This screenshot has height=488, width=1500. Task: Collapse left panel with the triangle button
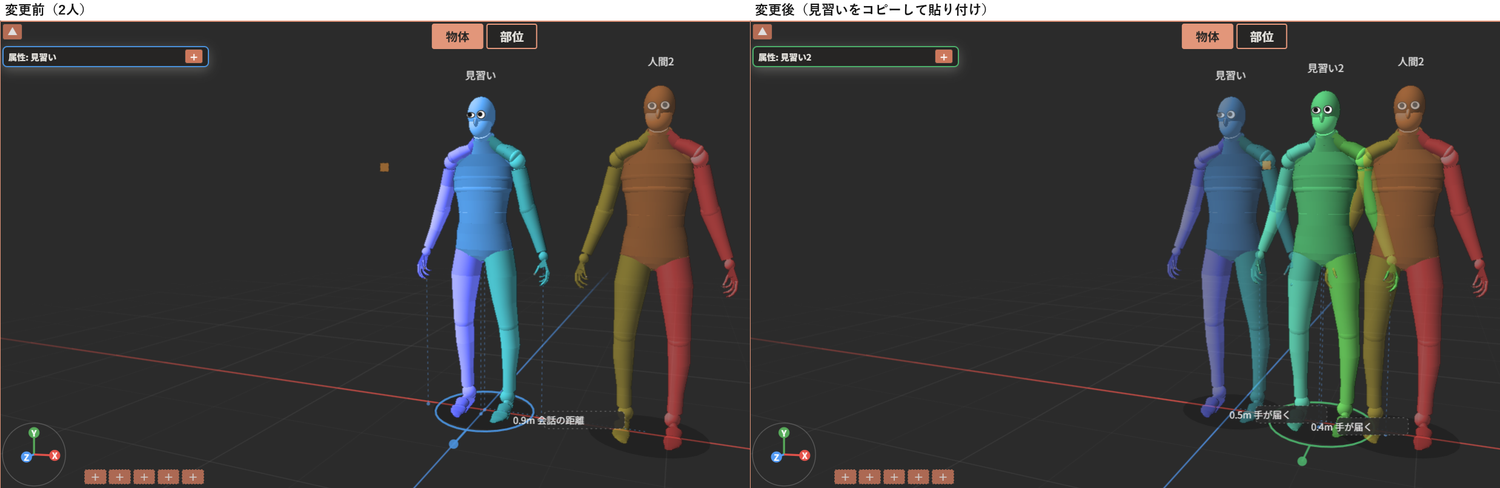pos(13,32)
